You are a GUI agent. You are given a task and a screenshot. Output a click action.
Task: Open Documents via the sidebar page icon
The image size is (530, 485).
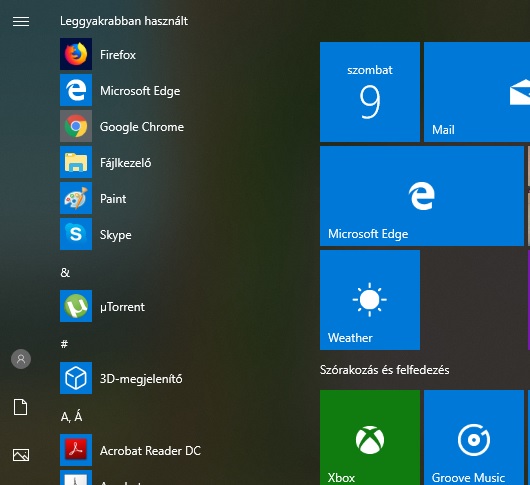[x=21, y=407]
